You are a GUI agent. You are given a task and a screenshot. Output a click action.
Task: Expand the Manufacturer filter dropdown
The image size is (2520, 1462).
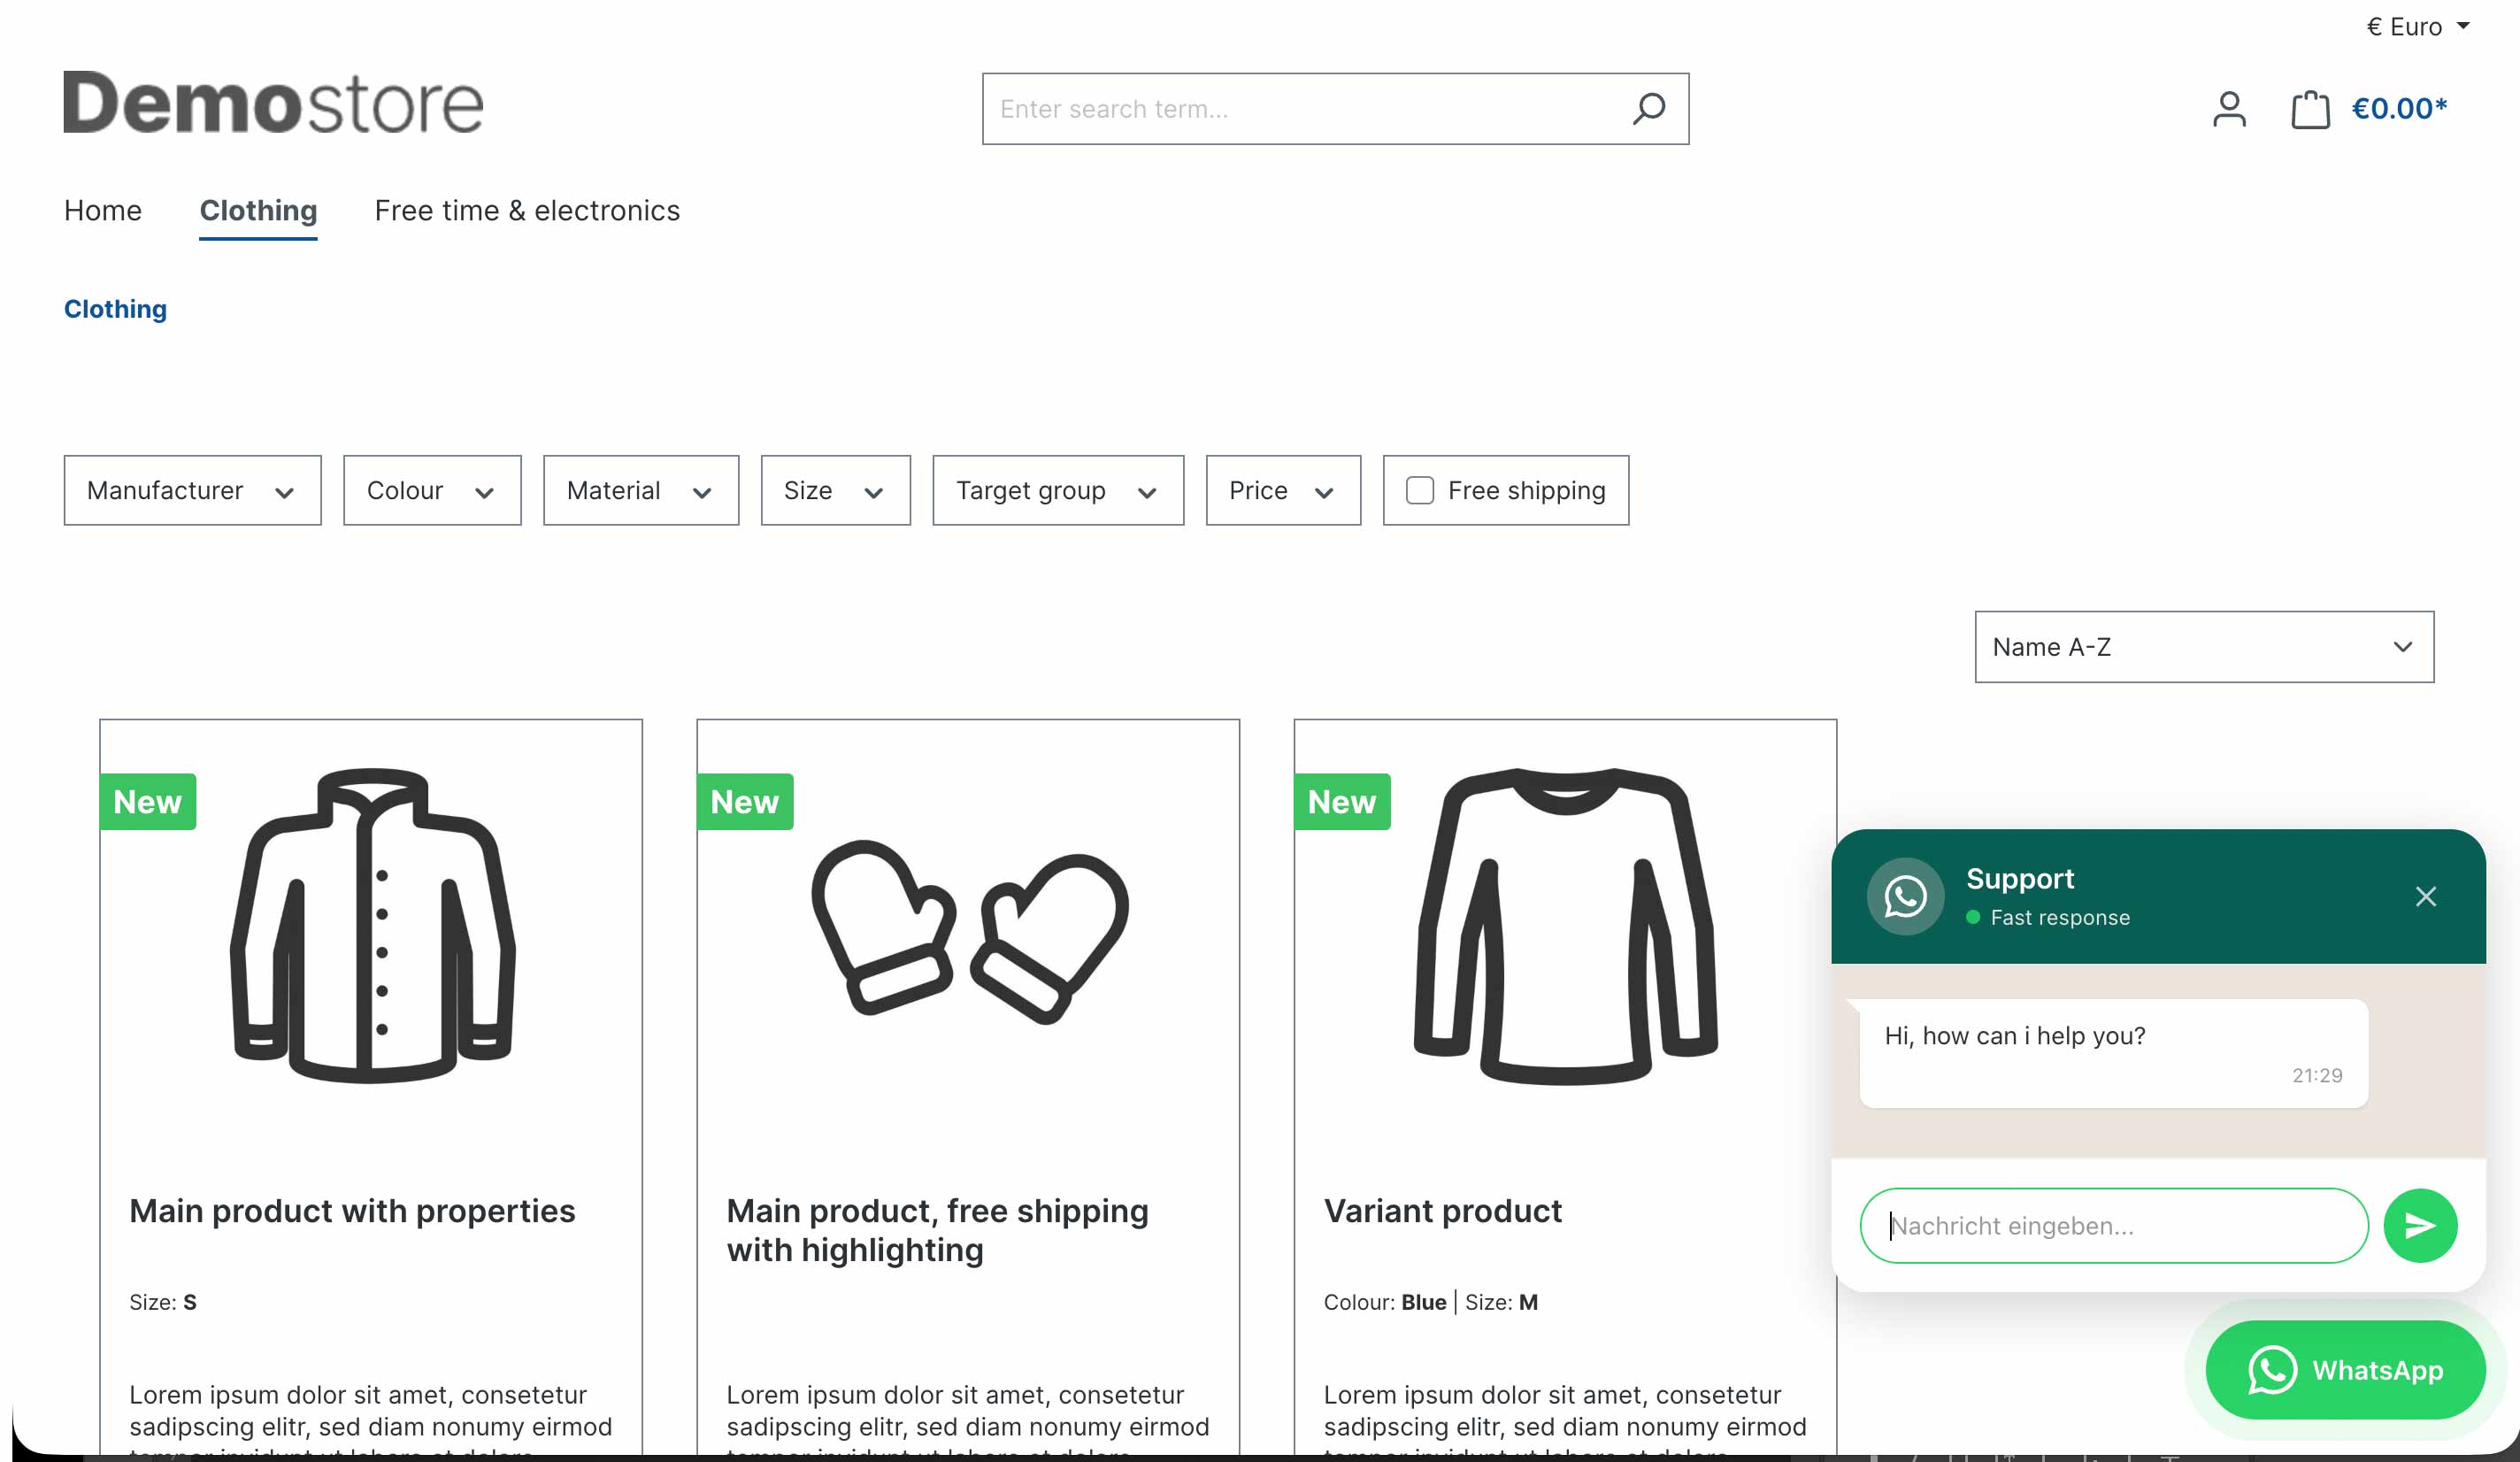coord(192,490)
